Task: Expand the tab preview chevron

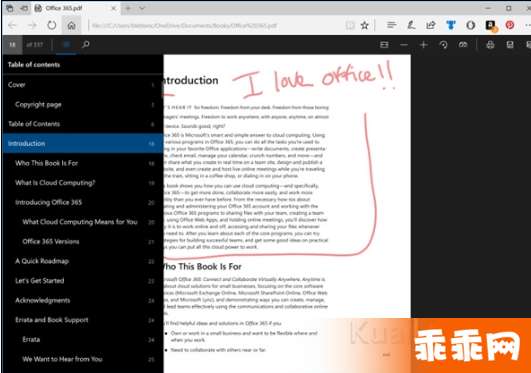Action: pos(142,8)
